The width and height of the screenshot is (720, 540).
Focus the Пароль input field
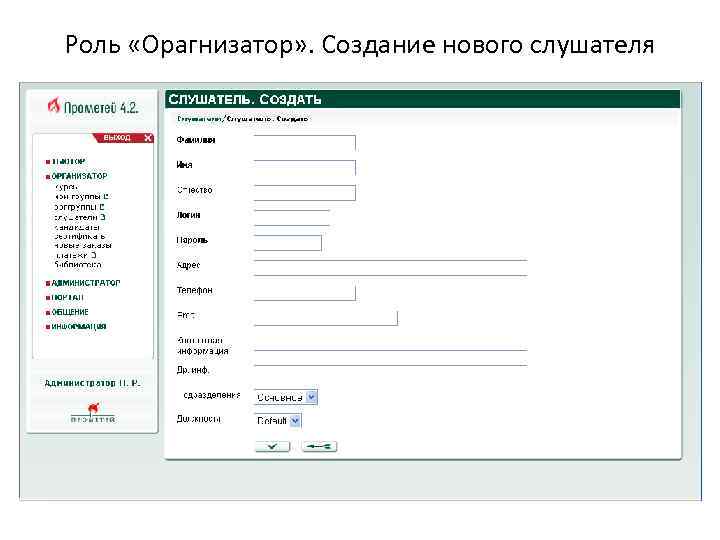tap(288, 243)
